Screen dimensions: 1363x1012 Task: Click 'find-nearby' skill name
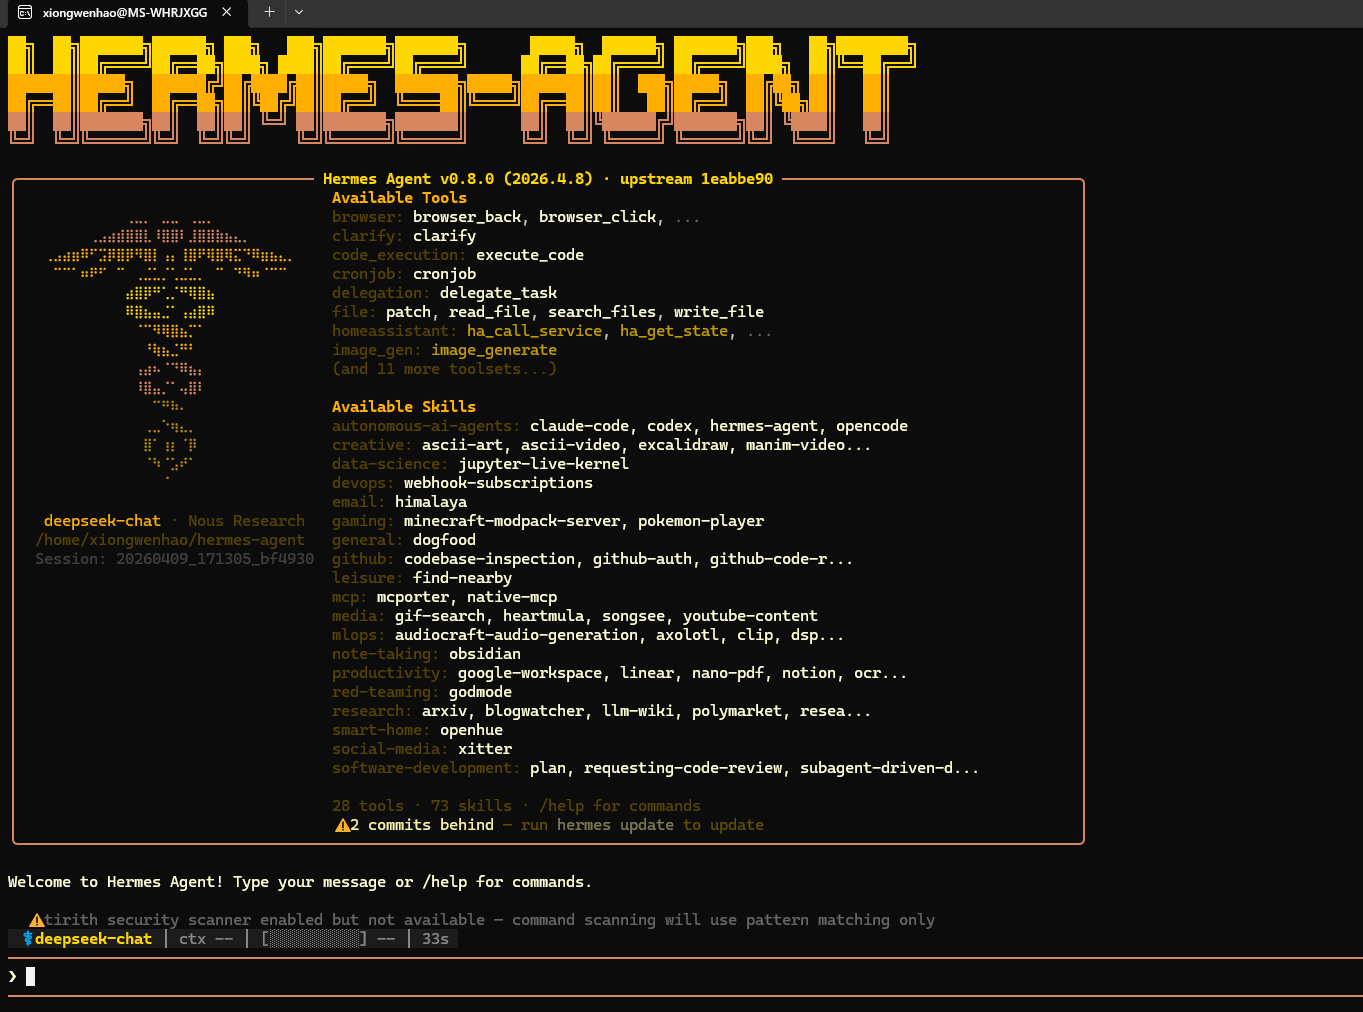462,578
